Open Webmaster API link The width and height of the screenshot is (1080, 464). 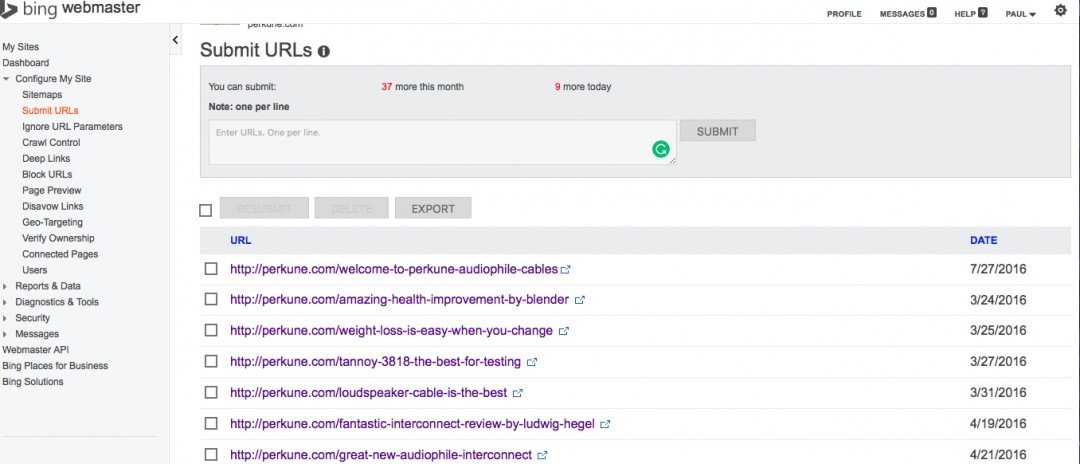[x=36, y=350]
